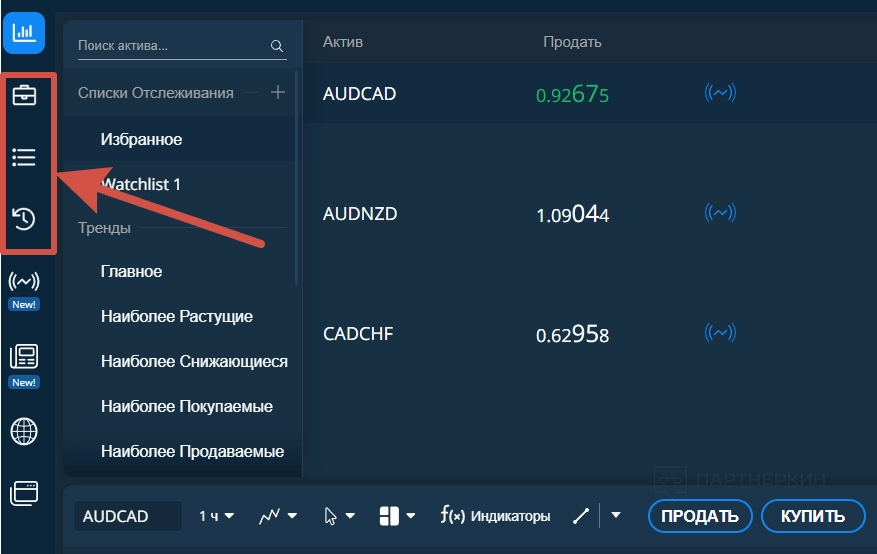Click the search magnifier icon

pyautogui.click(x=277, y=46)
